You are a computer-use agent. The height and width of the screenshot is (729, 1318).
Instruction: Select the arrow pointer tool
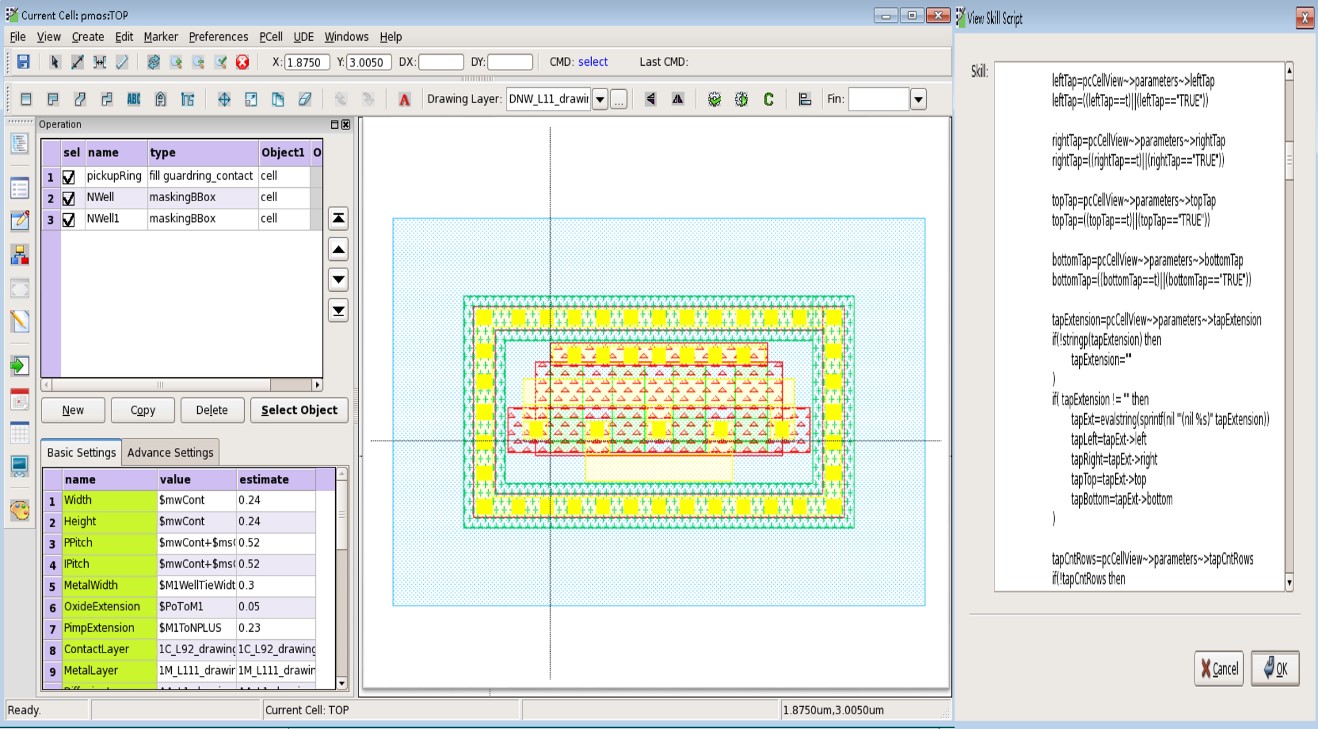[x=55, y=62]
